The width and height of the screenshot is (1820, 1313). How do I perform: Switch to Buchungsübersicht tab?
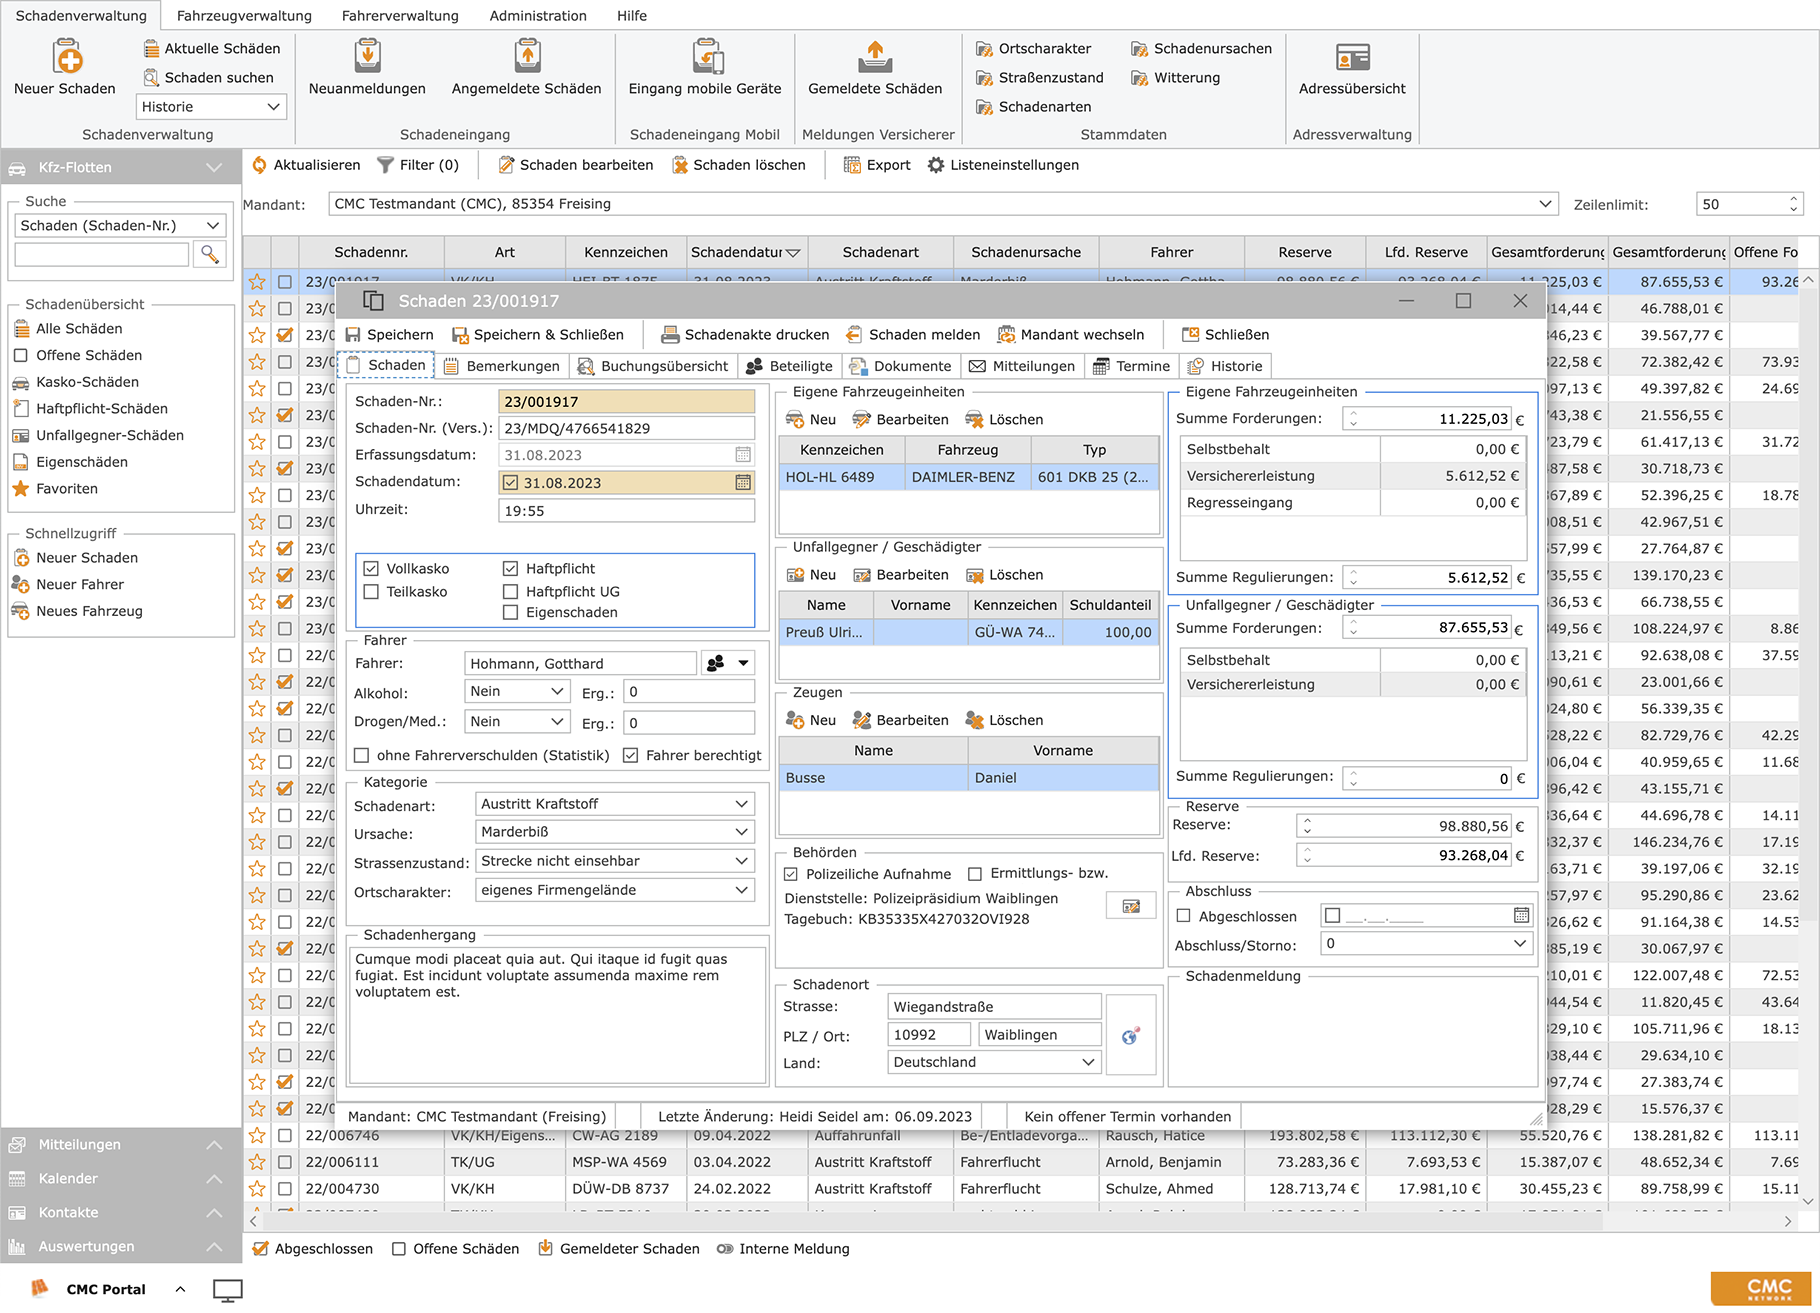coord(654,367)
